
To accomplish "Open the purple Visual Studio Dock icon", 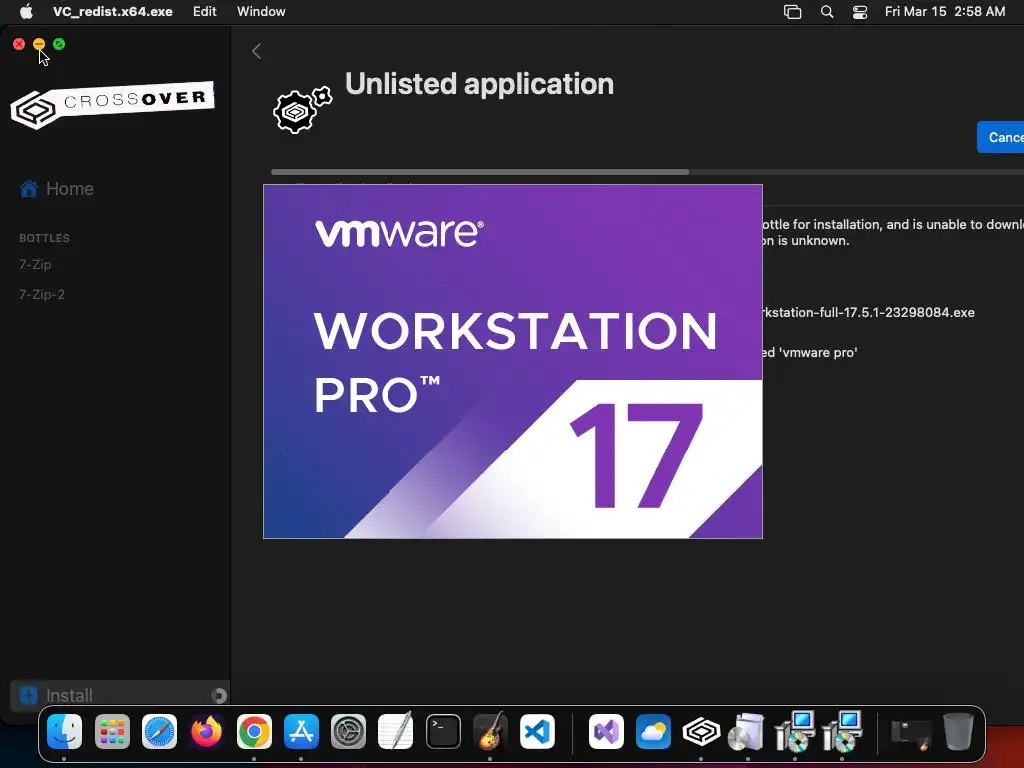I will (606, 731).
